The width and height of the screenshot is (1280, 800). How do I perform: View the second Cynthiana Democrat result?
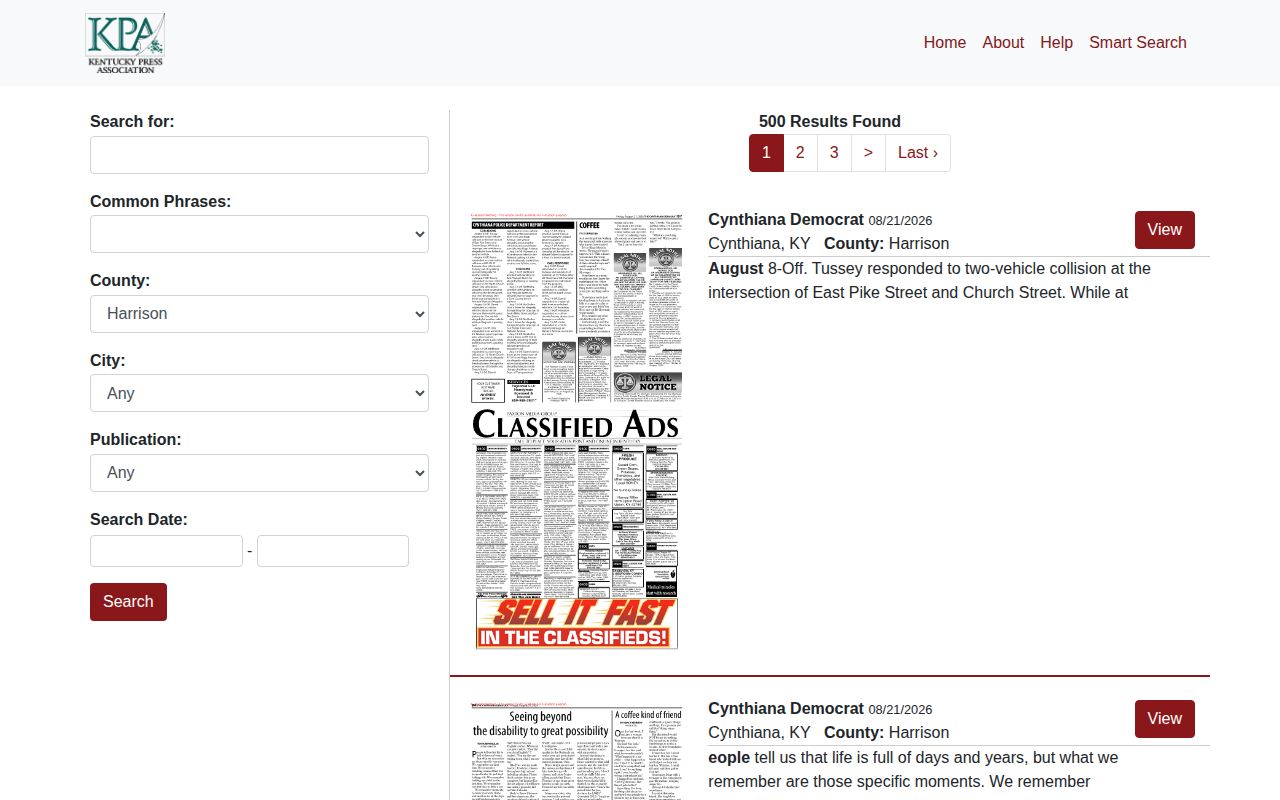[1165, 719]
